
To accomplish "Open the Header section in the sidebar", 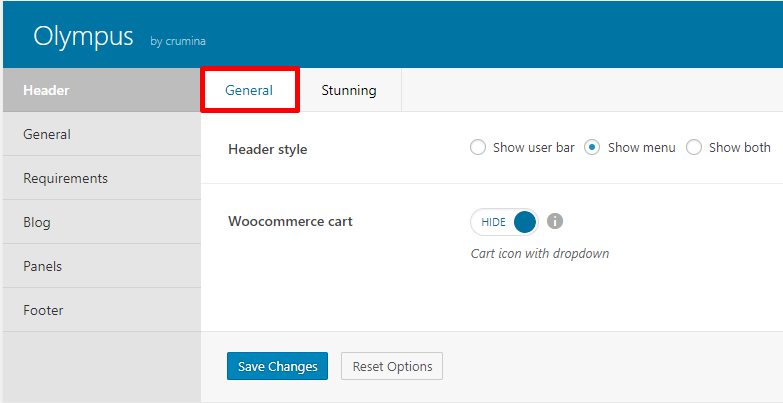I will click(102, 90).
